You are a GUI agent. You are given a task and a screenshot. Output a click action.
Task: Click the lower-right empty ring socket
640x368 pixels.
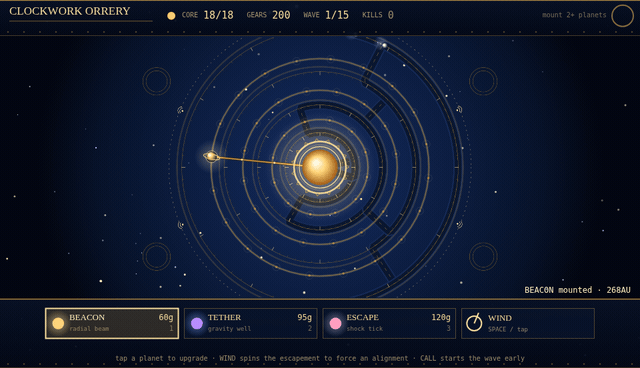483,257
